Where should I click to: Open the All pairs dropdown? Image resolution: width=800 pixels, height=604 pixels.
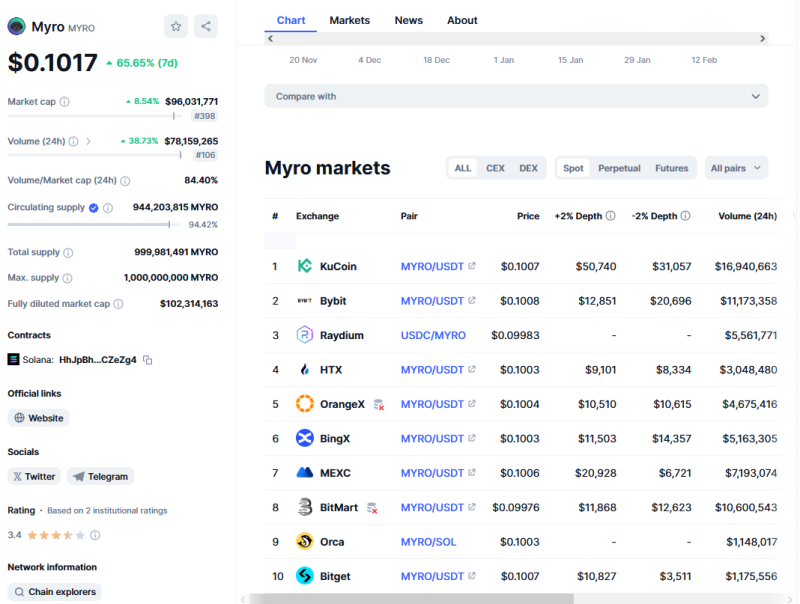pyautogui.click(x=736, y=168)
